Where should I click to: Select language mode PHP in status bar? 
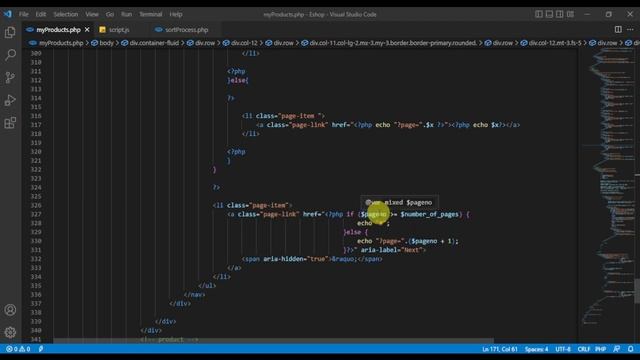click(x=600, y=349)
